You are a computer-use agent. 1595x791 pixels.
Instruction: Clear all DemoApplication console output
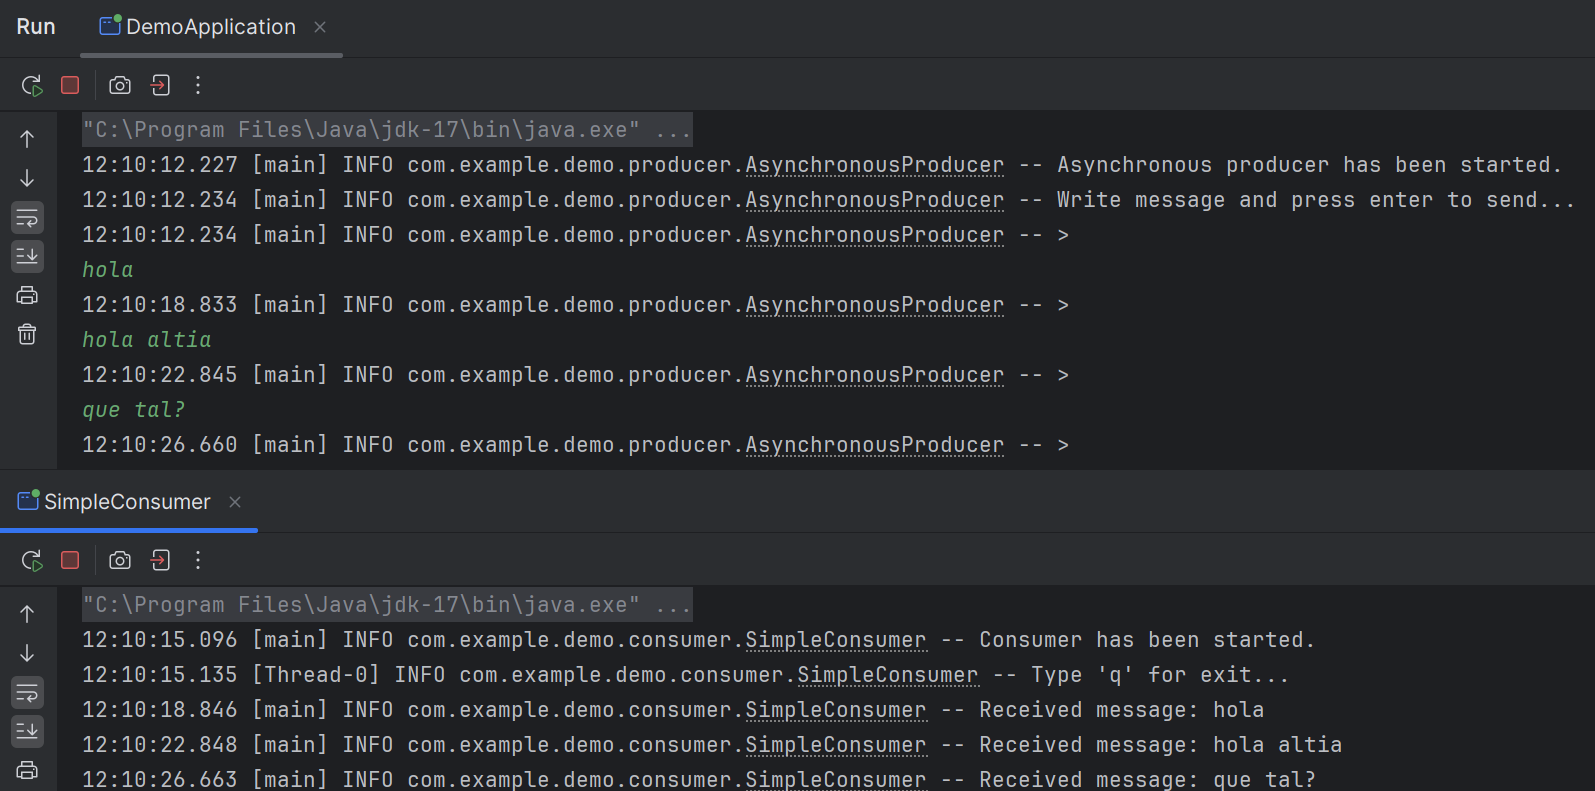click(x=27, y=334)
